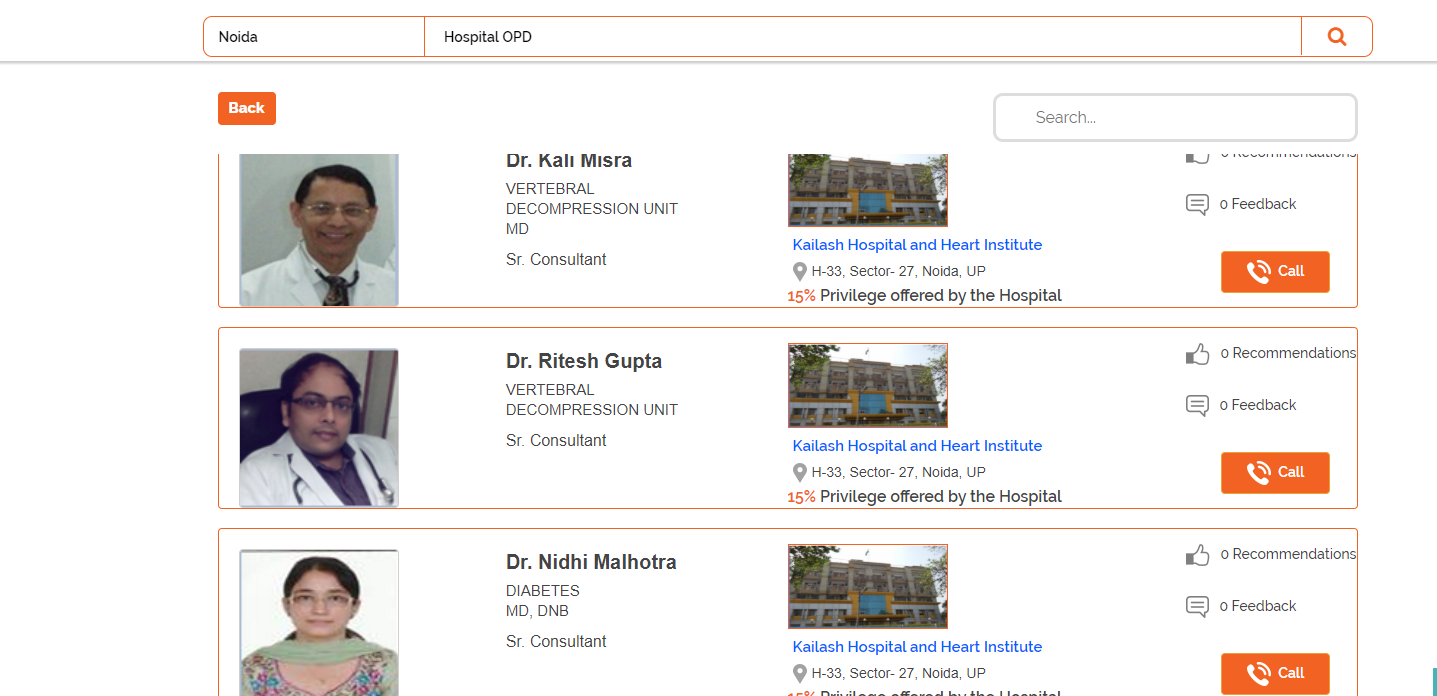Focus the Search... filter box
This screenshot has height=696, width=1437.
click(1175, 118)
